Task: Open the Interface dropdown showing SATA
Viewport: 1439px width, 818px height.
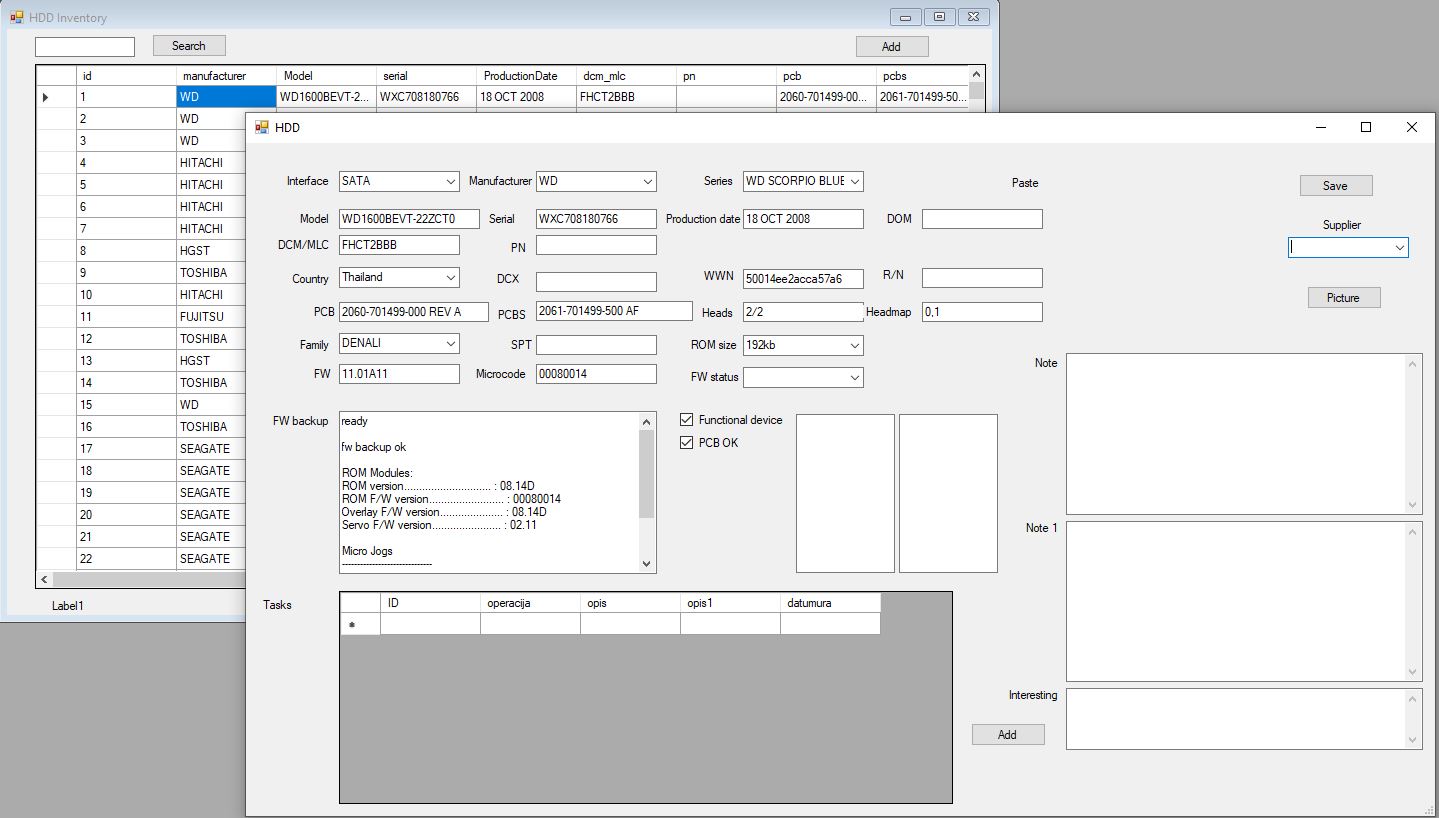Action: (x=450, y=181)
